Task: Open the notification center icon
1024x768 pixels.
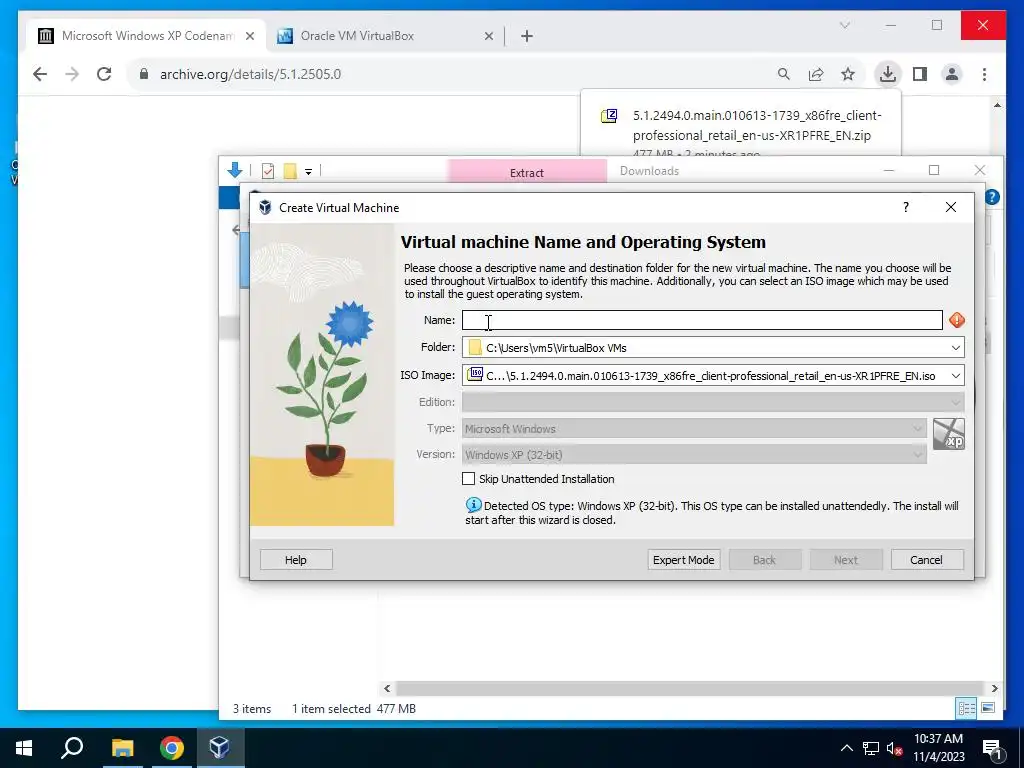Action: [992, 748]
